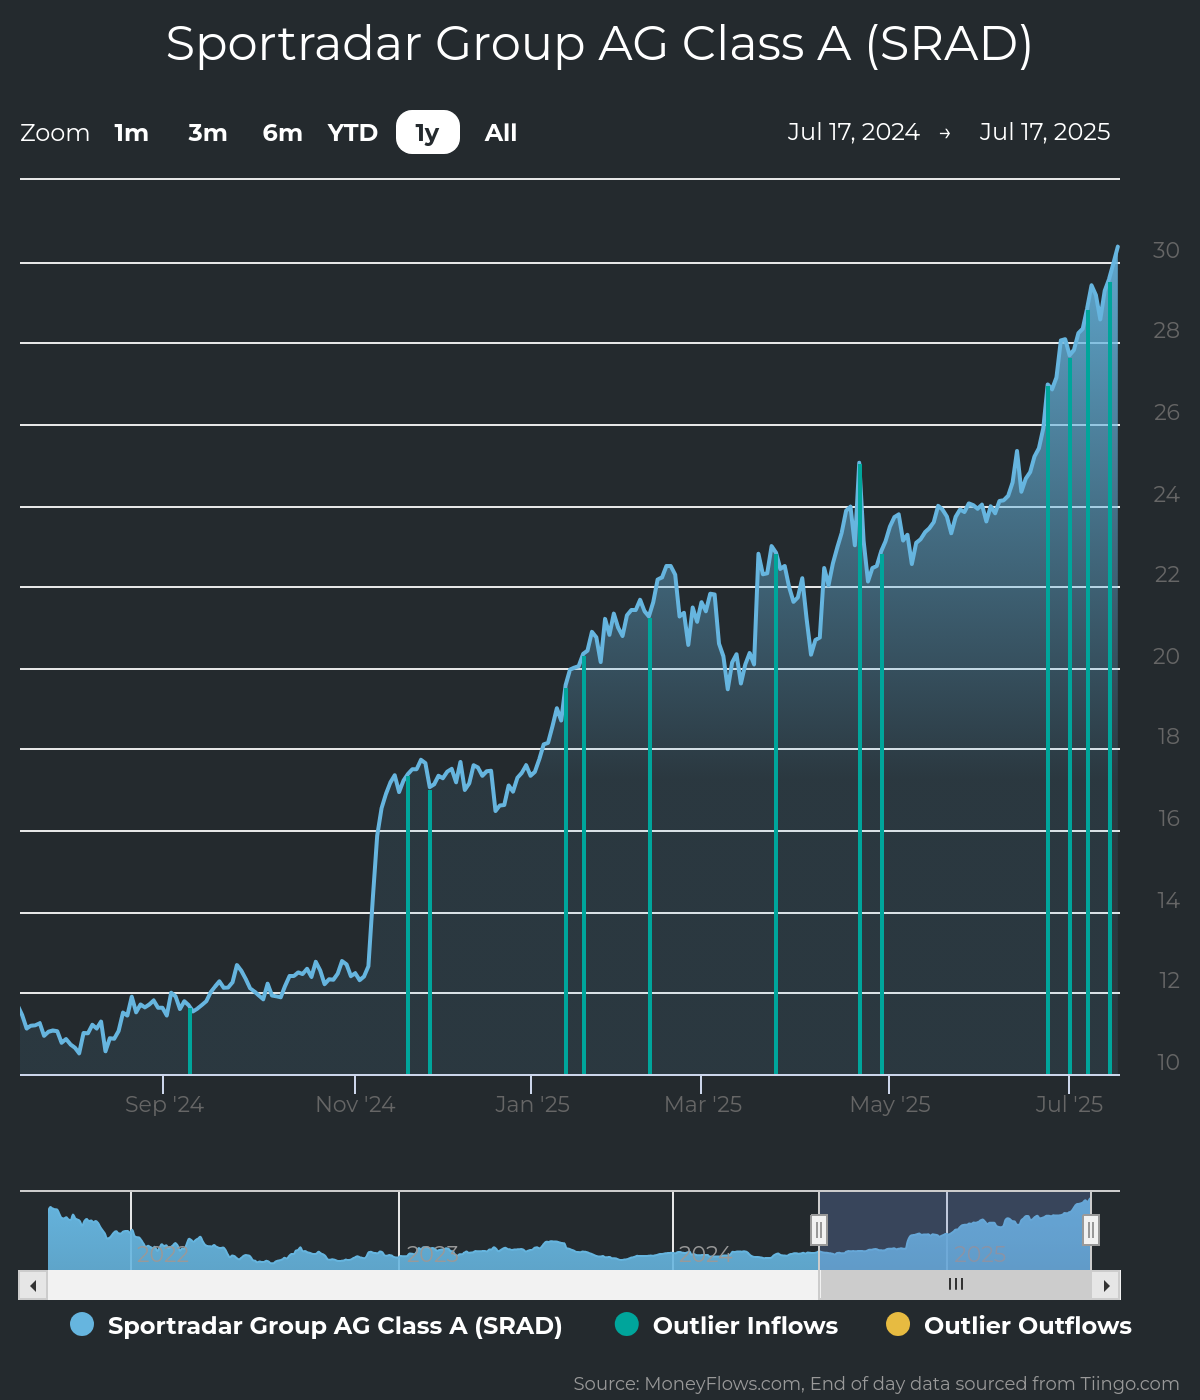Select the 6m zoom range
Viewport: 1200px width, 1400px height.
[x=282, y=133]
